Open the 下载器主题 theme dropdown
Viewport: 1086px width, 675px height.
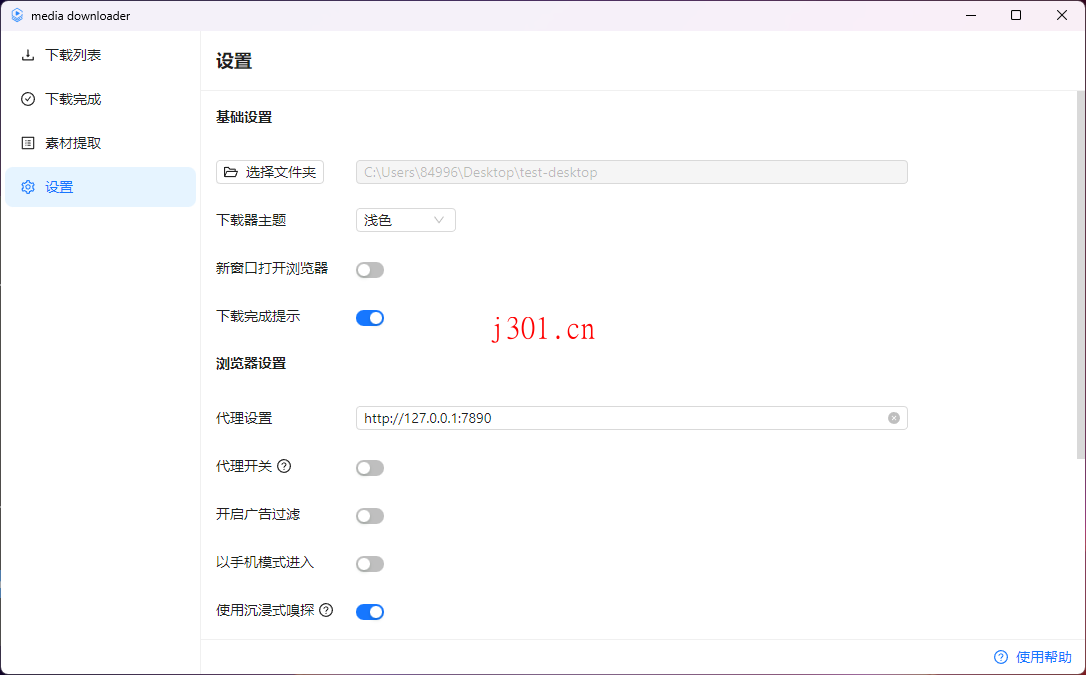click(x=405, y=219)
